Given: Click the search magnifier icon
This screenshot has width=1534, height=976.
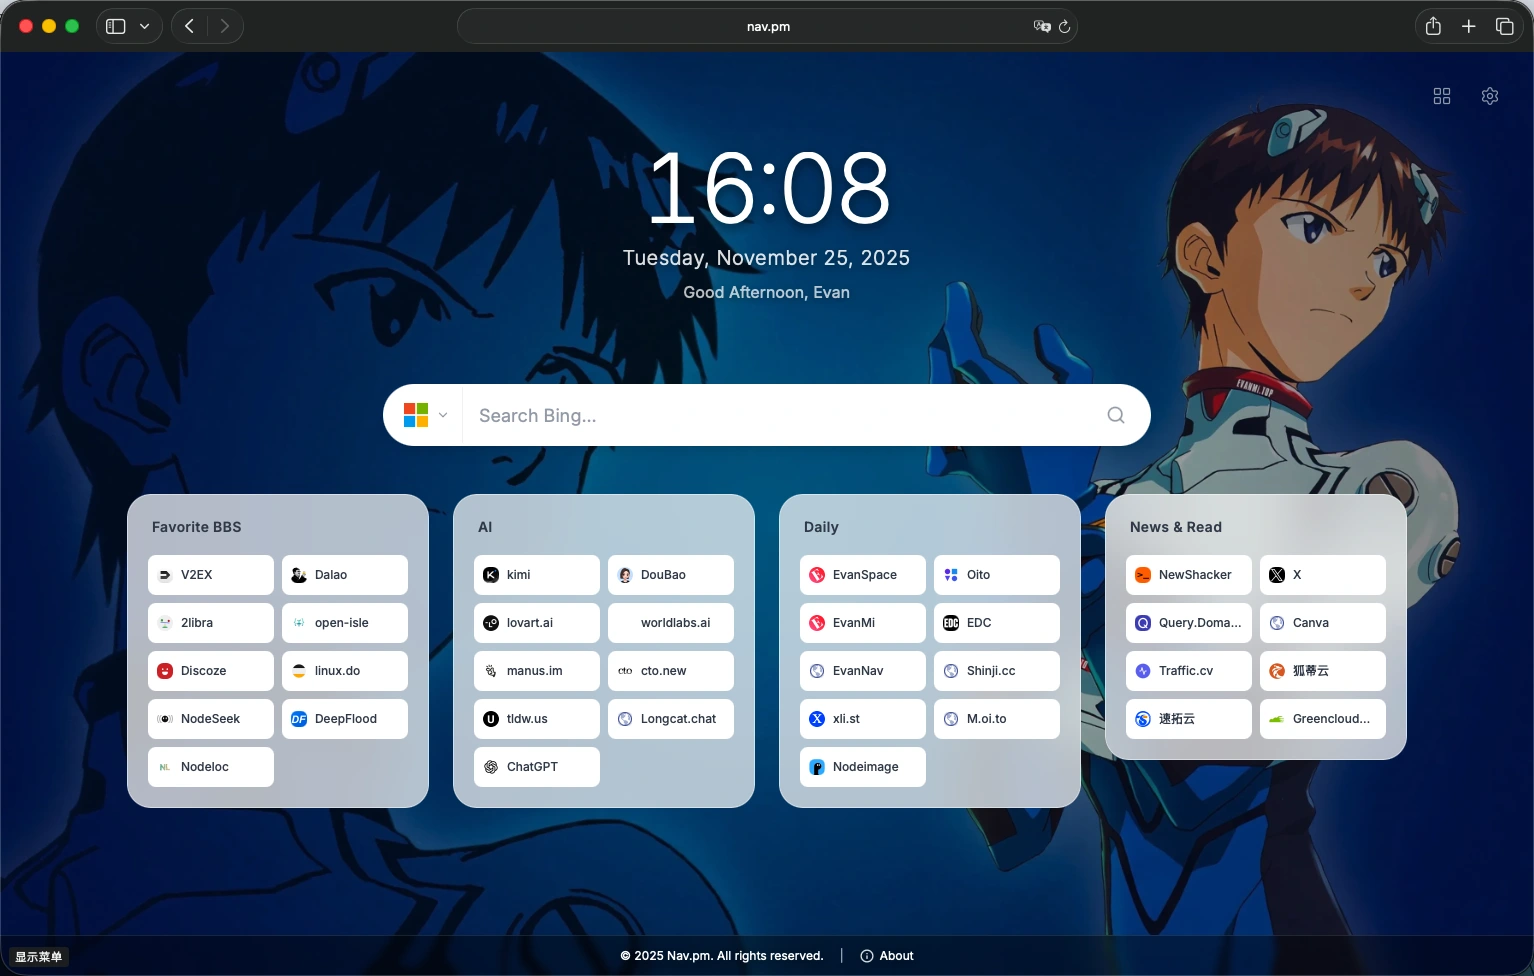Looking at the screenshot, I should point(1115,415).
